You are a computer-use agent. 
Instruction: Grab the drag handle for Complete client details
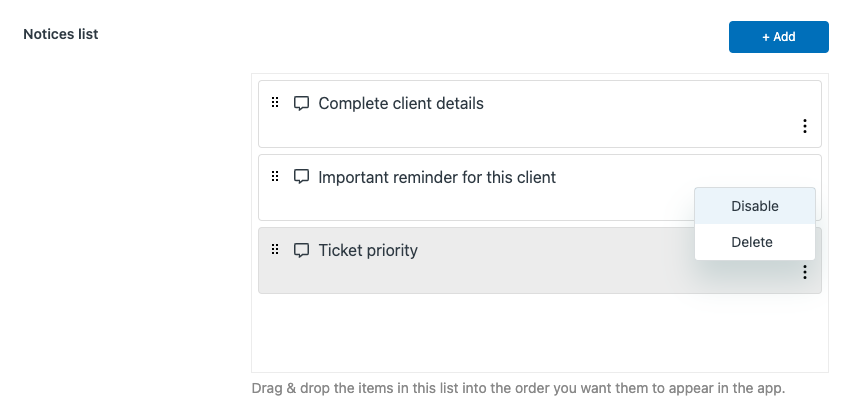coord(275,102)
